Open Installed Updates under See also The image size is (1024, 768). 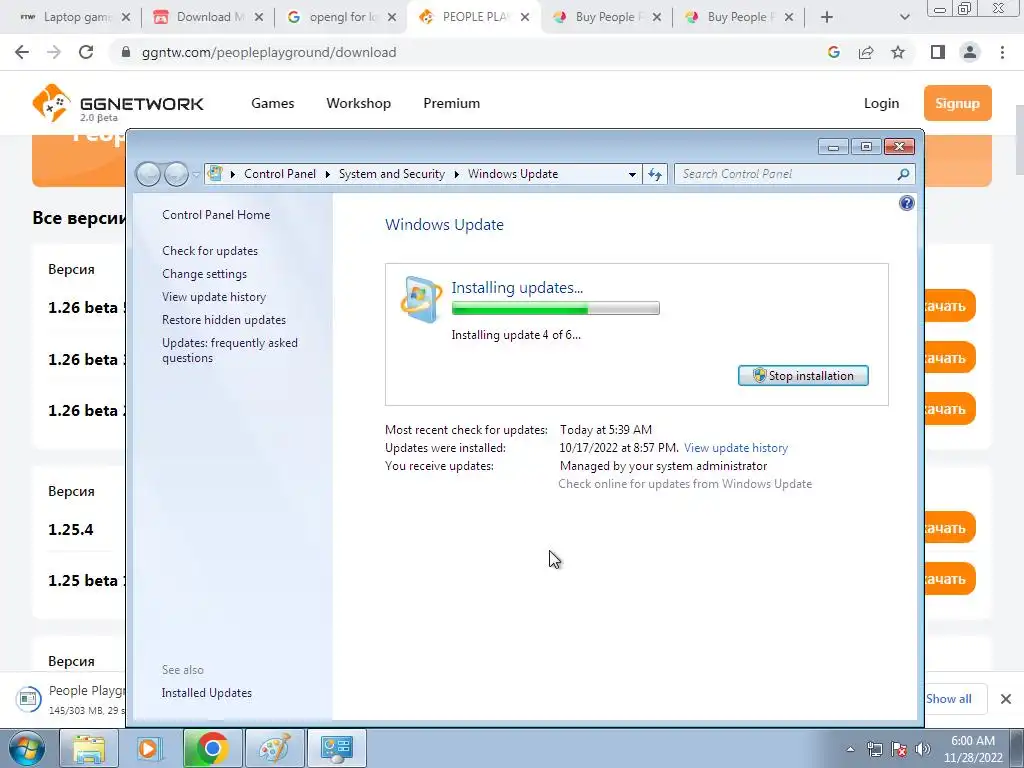(x=206, y=693)
